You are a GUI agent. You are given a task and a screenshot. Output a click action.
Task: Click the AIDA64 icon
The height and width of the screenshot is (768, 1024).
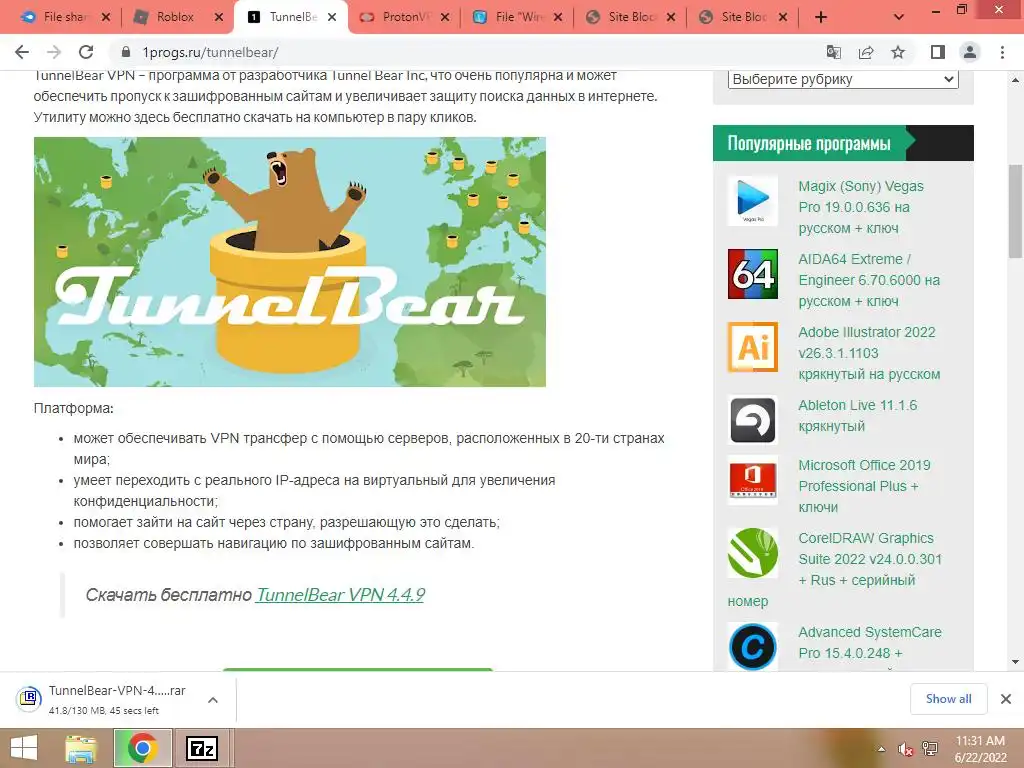tap(752, 274)
